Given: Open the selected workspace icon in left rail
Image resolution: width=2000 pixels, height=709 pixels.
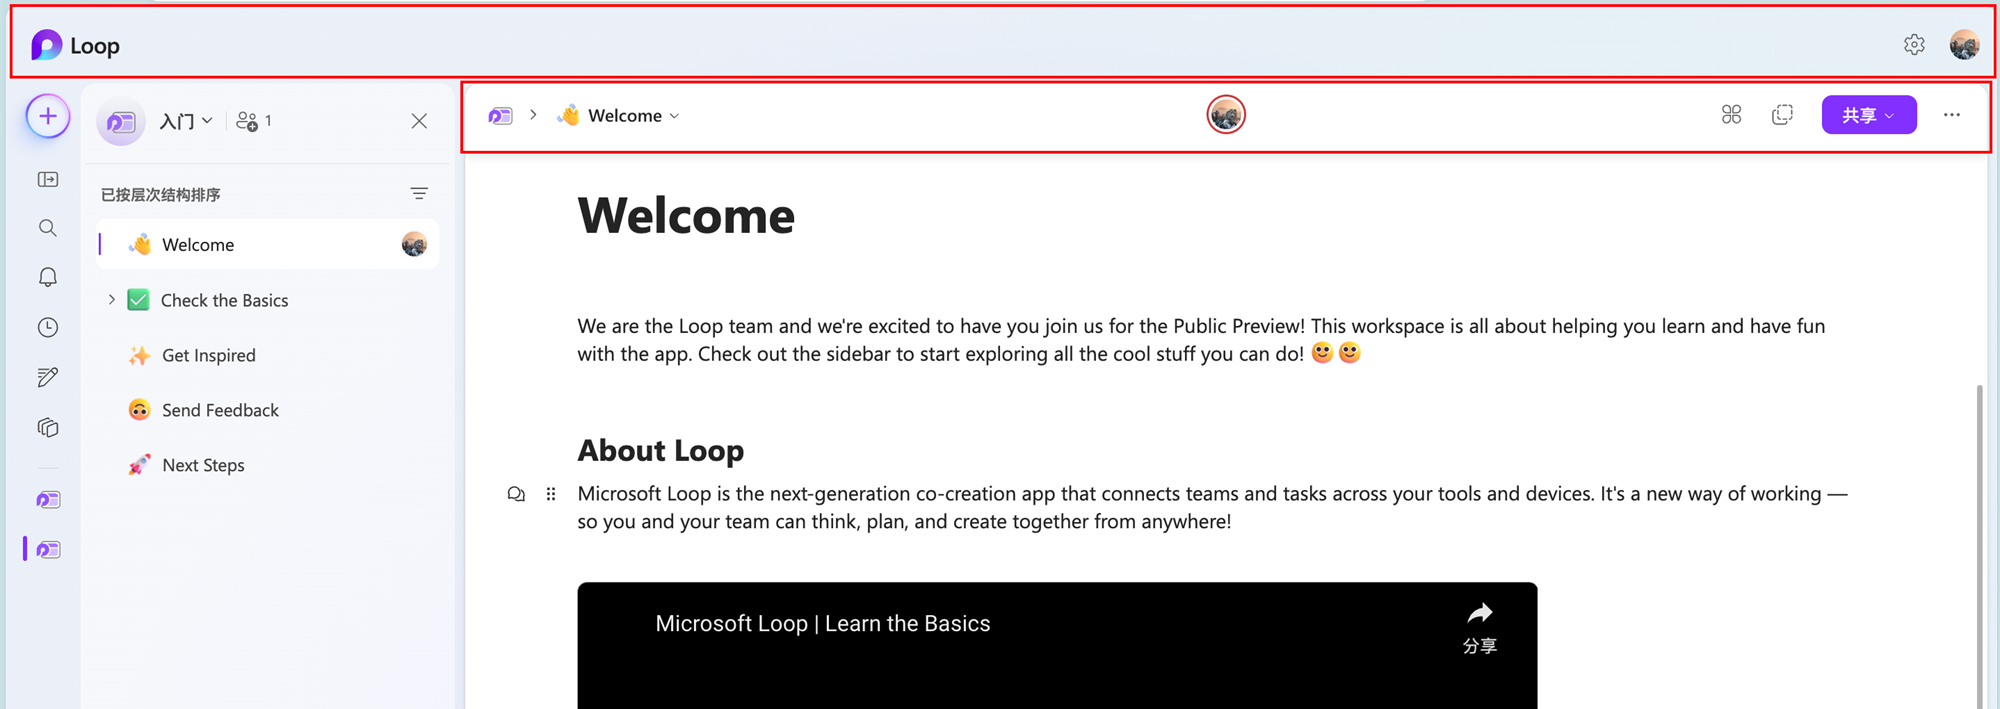Looking at the screenshot, I should click(x=48, y=549).
